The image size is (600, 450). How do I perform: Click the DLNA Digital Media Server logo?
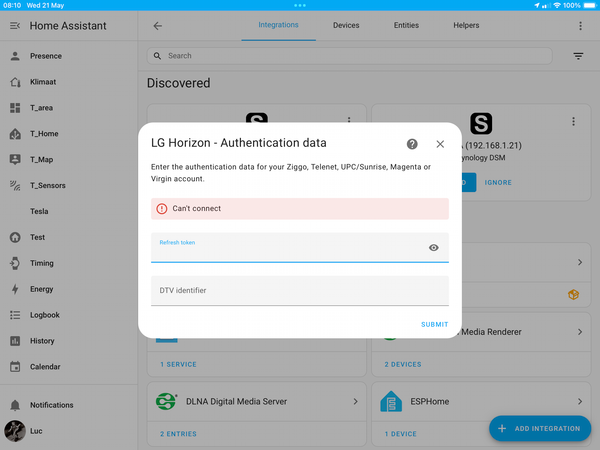pyautogui.click(x=166, y=401)
